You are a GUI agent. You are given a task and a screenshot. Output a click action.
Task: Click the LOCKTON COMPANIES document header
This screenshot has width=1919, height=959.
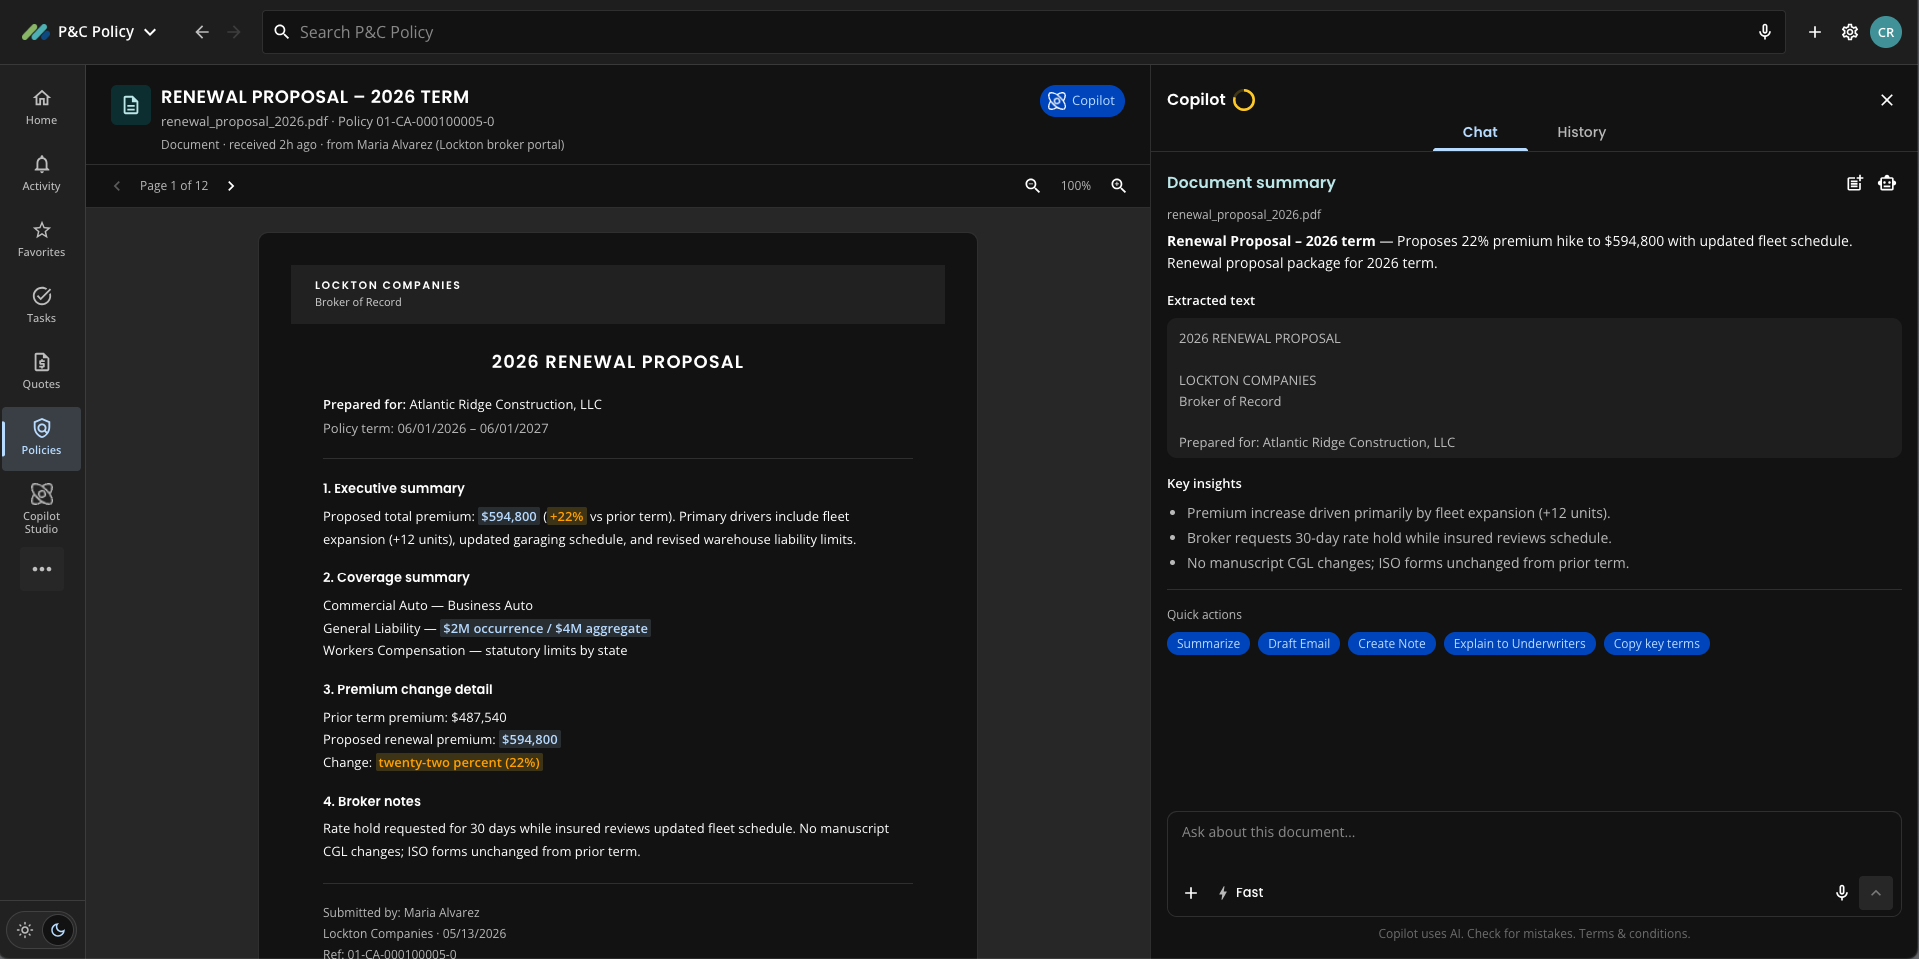click(388, 285)
